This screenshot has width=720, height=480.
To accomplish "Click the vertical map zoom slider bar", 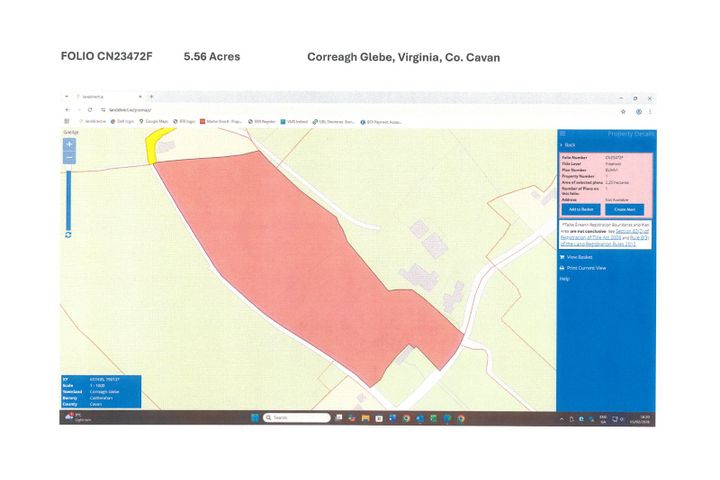I will coord(68,195).
